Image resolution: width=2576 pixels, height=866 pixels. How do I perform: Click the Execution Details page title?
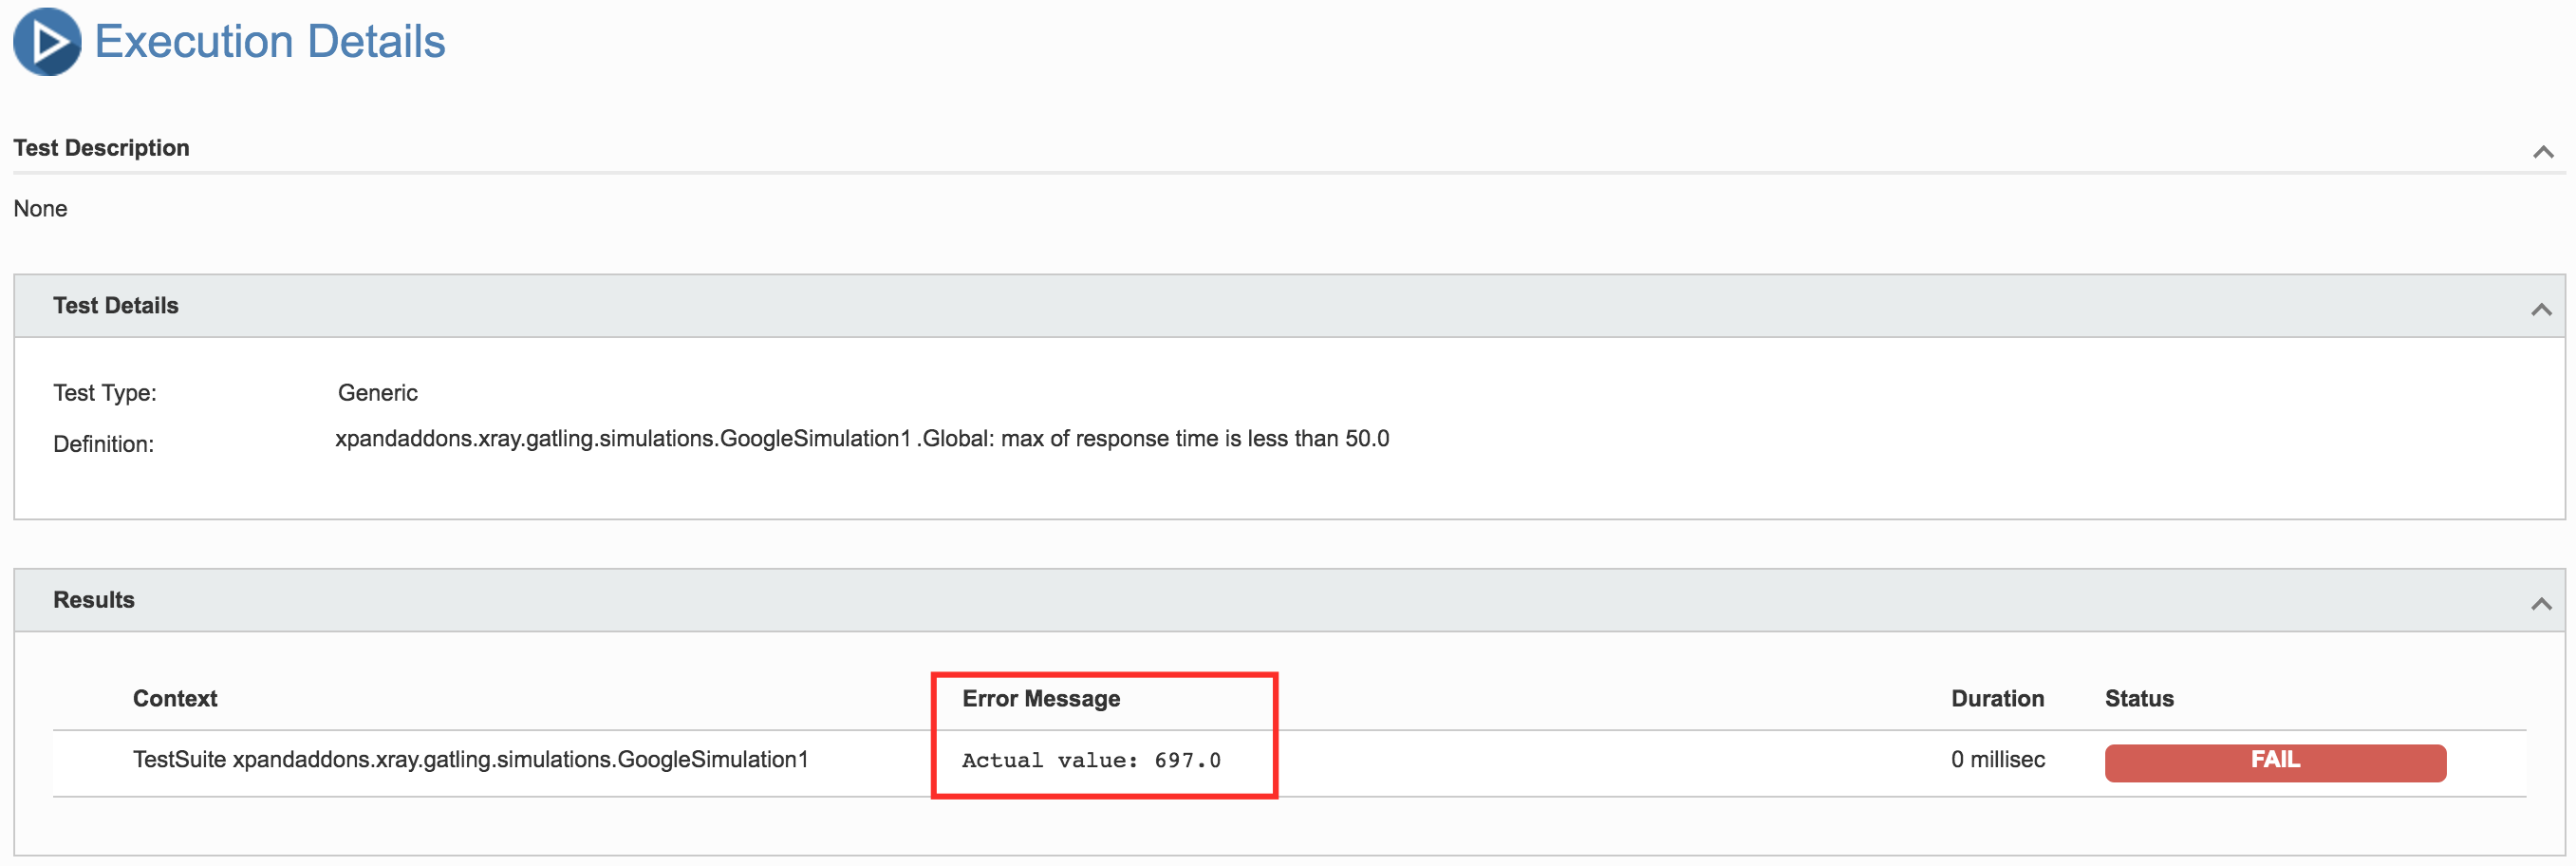(270, 42)
